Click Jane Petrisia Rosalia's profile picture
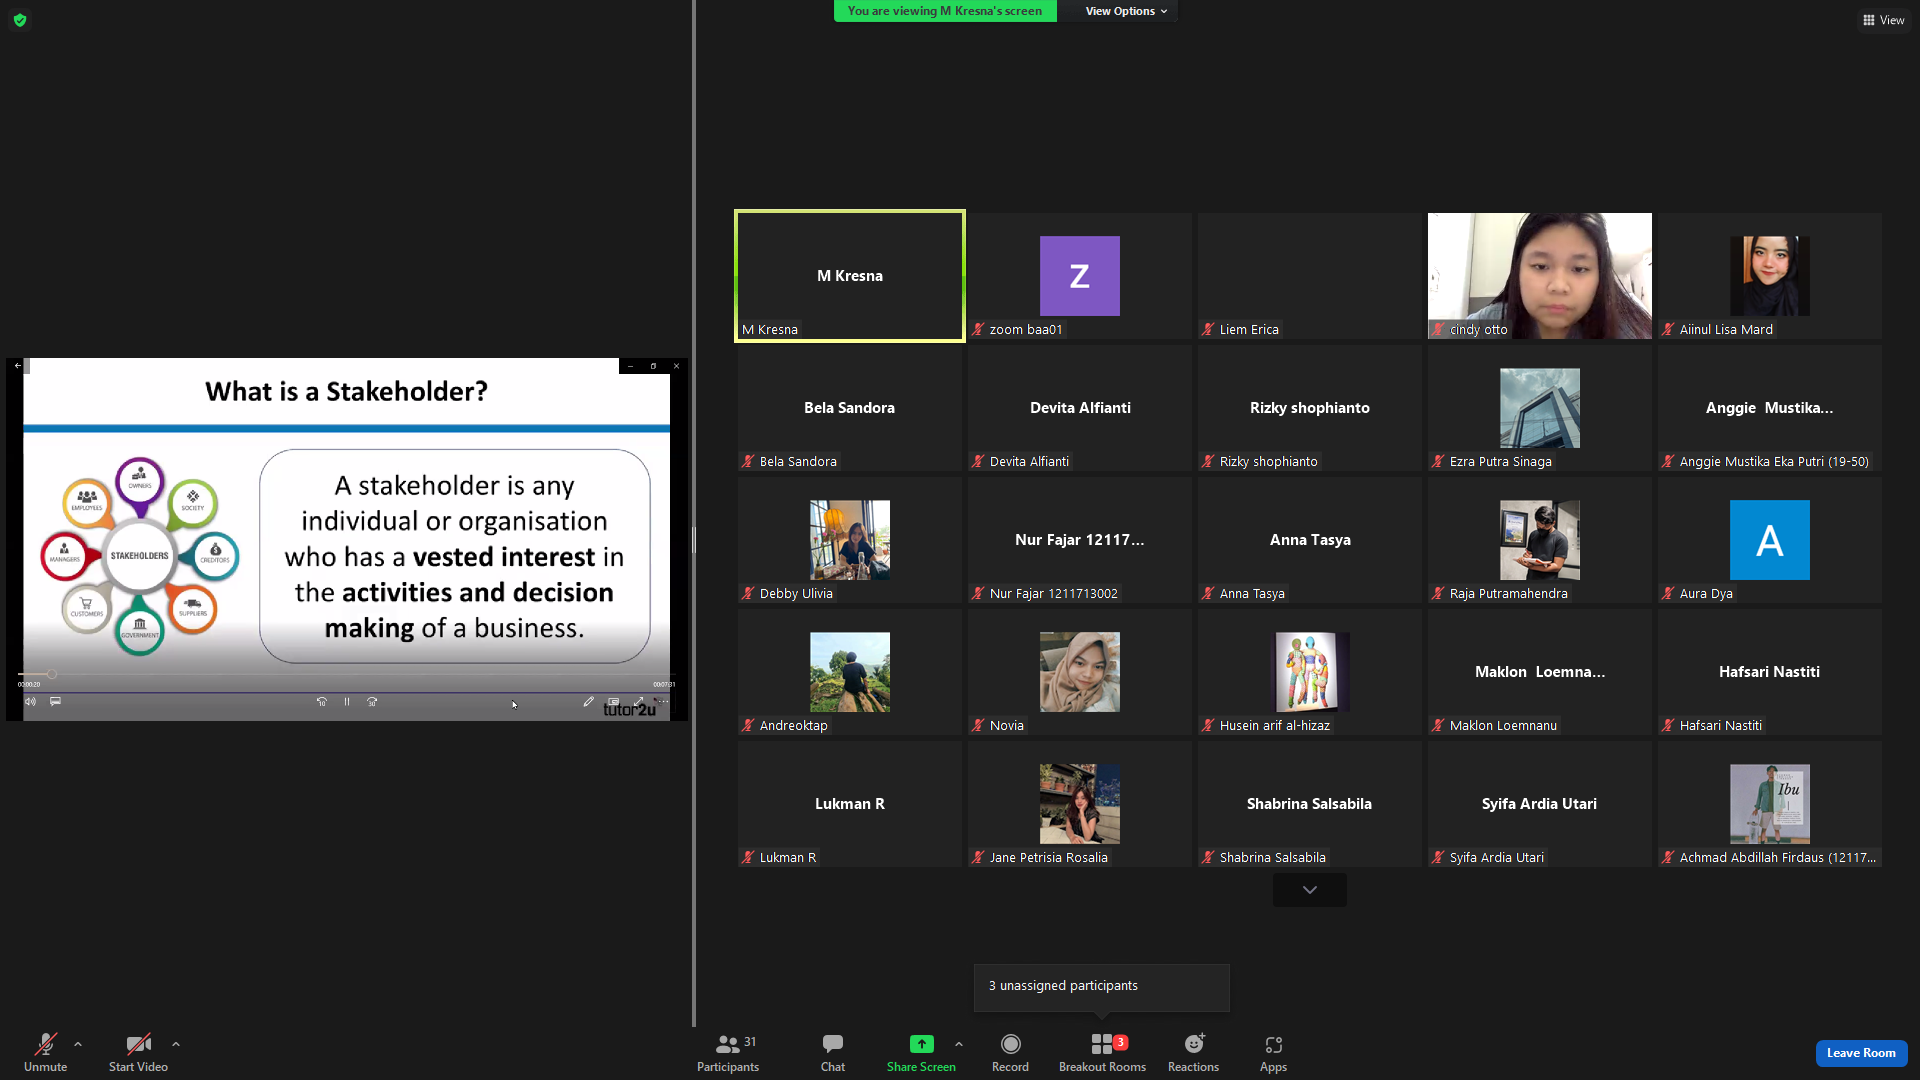The image size is (1920, 1080). click(1080, 804)
